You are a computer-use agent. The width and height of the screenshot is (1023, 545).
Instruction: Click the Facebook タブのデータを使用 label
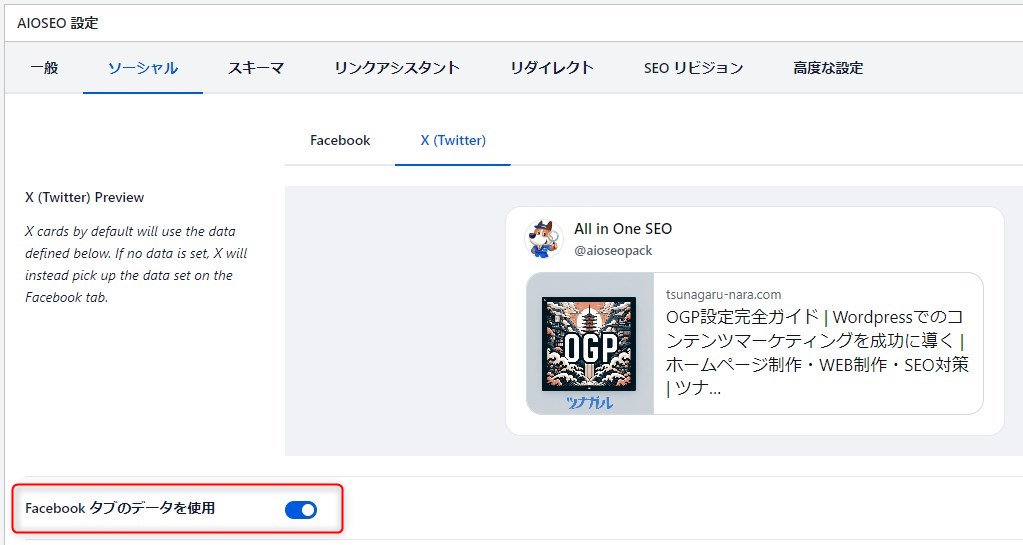tap(120, 509)
